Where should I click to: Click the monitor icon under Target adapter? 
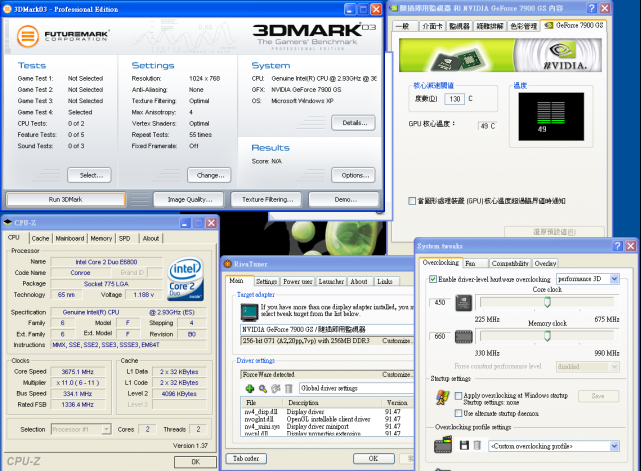click(x=249, y=312)
